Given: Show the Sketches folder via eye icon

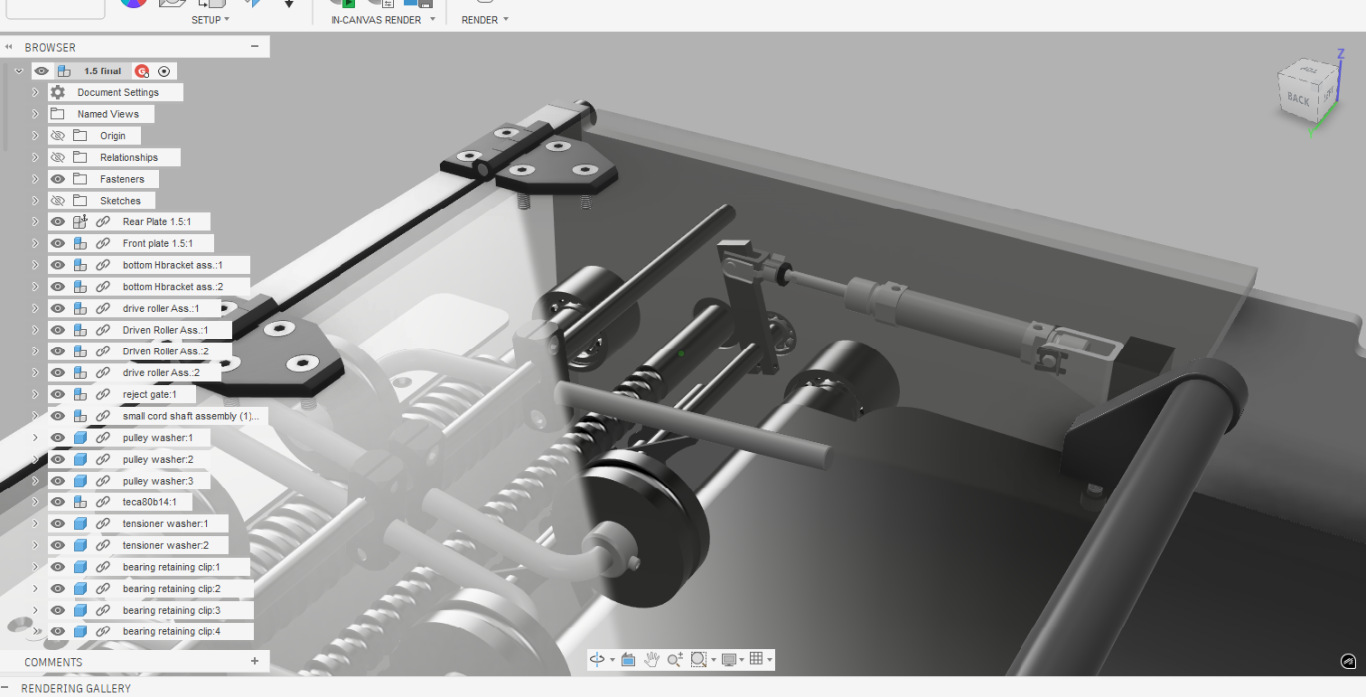Looking at the screenshot, I should click(x=58, y=201).
